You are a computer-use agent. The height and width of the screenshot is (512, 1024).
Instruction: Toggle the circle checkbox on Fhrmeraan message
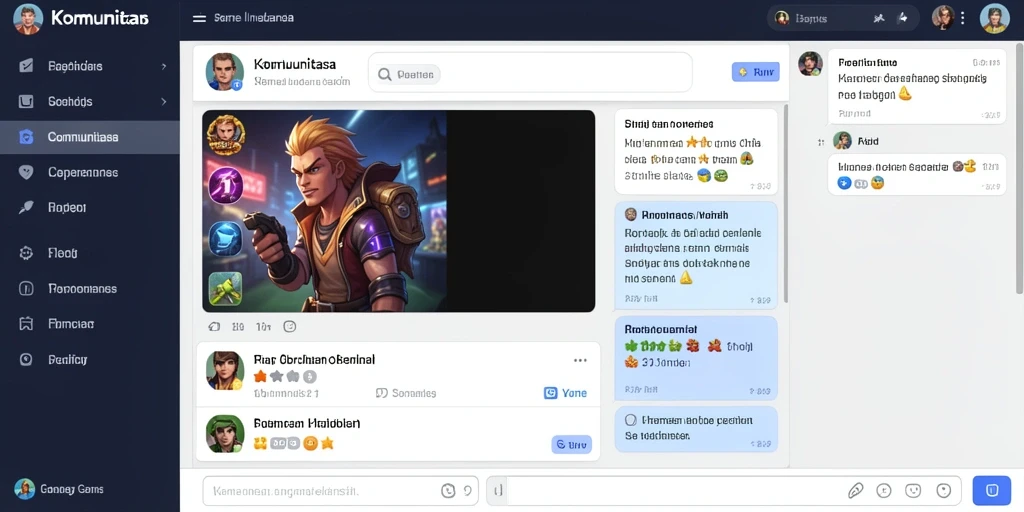point(631,420)
